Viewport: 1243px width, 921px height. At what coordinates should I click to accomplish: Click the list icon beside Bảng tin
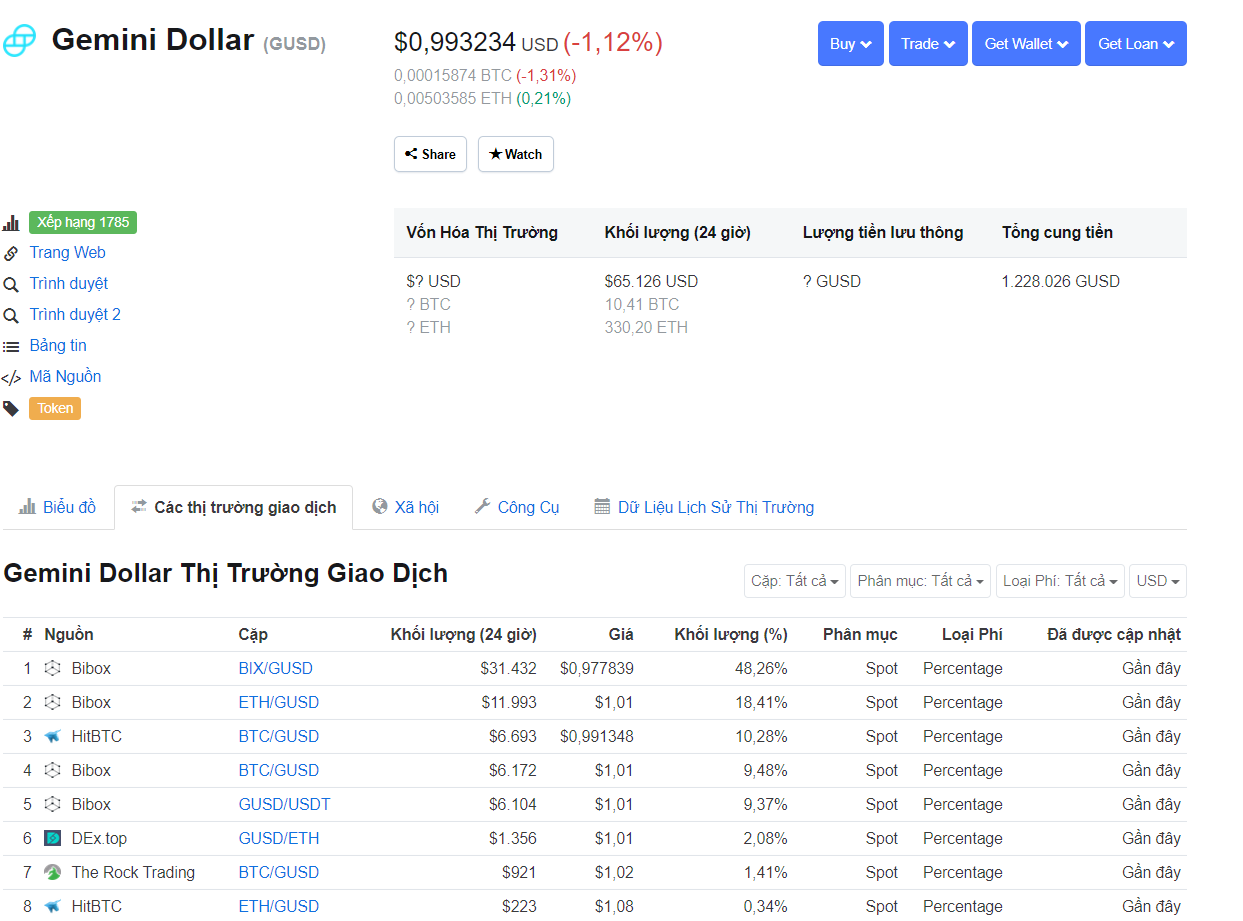coord(11,346)
